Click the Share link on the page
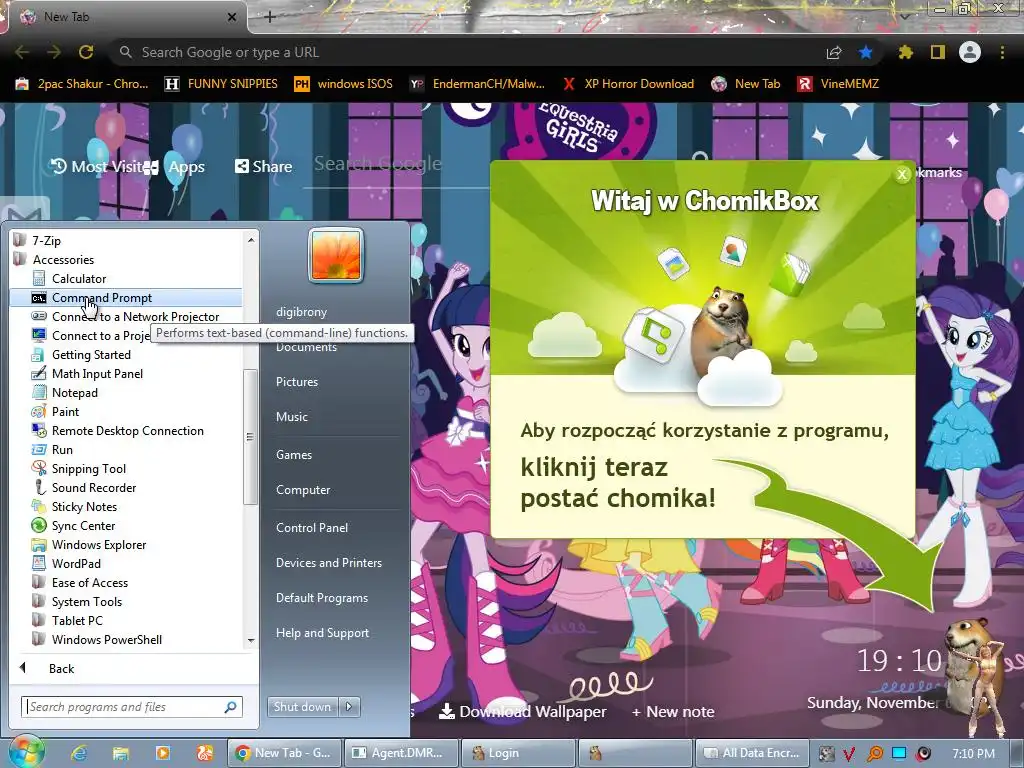The width and height of the screenshot is (1024, 768). pyautogui.click(x=264, y=167)
